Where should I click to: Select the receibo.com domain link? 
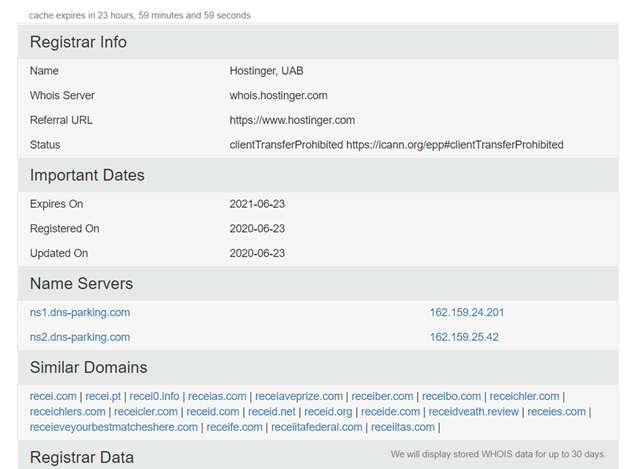tap(450, 396)
